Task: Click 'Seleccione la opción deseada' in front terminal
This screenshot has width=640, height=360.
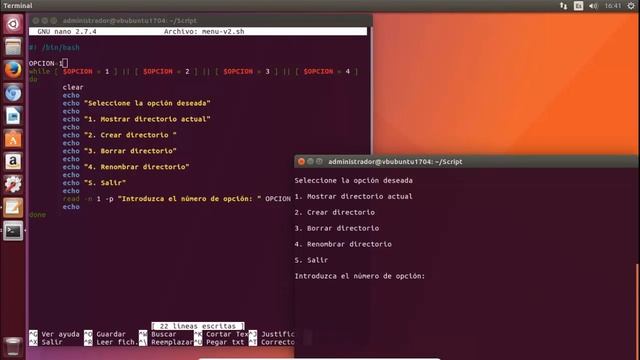Action: pyautogui.click(x=353, y=180)
